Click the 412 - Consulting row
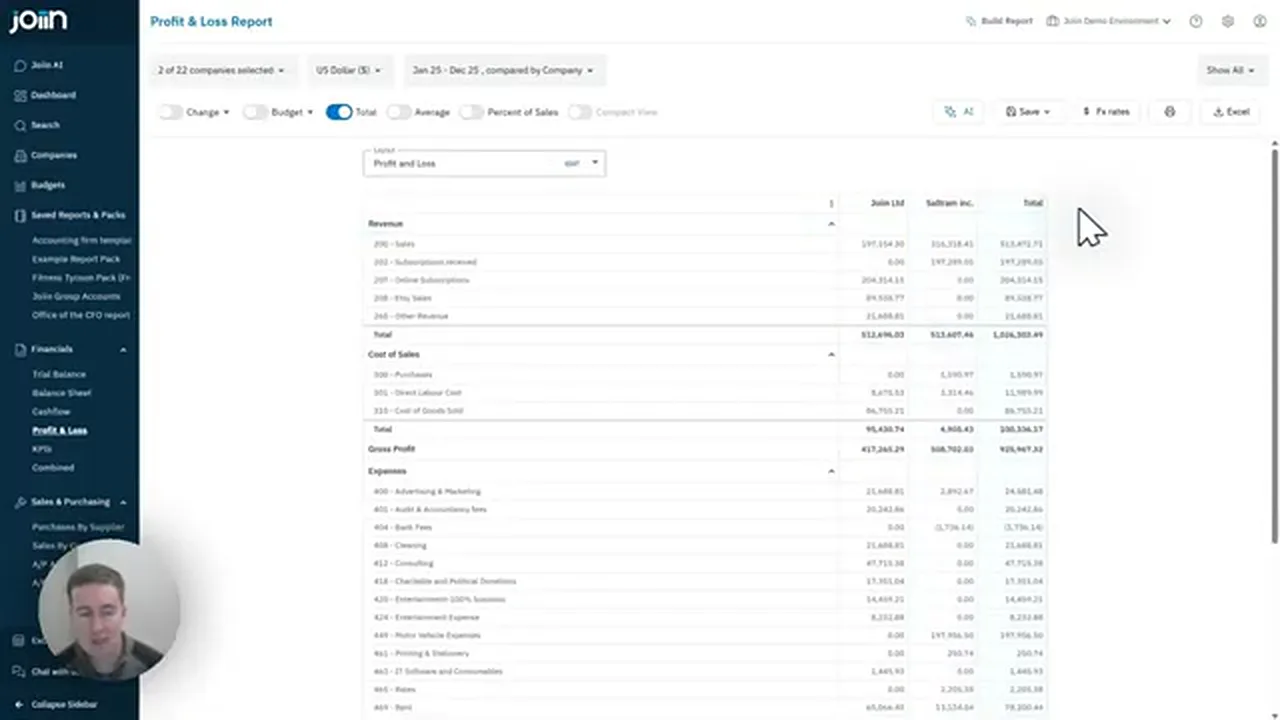The width and height of the screenshot is (1280, 720). 706,563
